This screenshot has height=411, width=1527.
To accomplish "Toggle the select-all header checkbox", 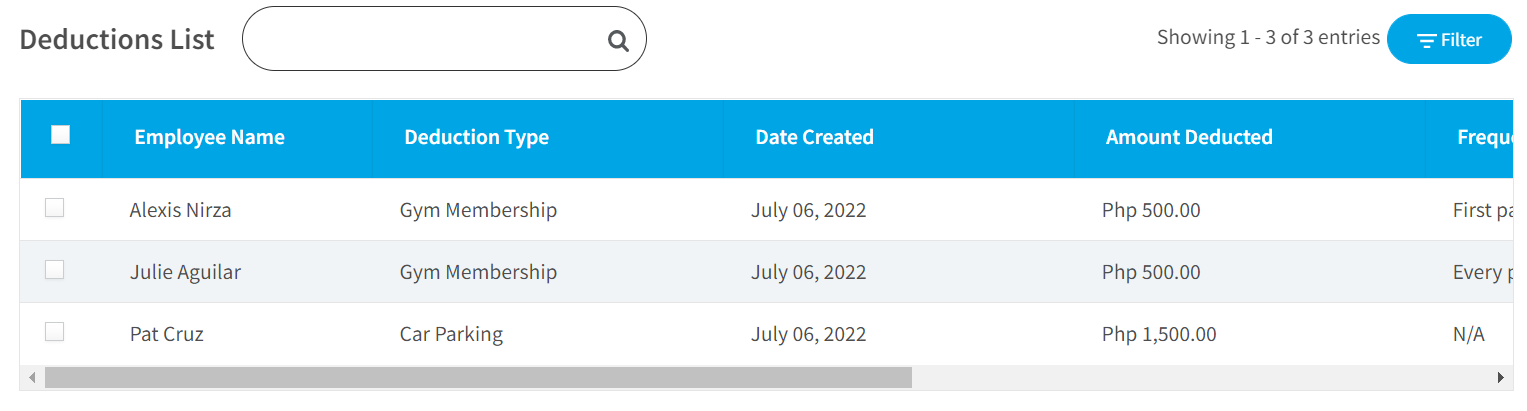I will coord(61,134).
